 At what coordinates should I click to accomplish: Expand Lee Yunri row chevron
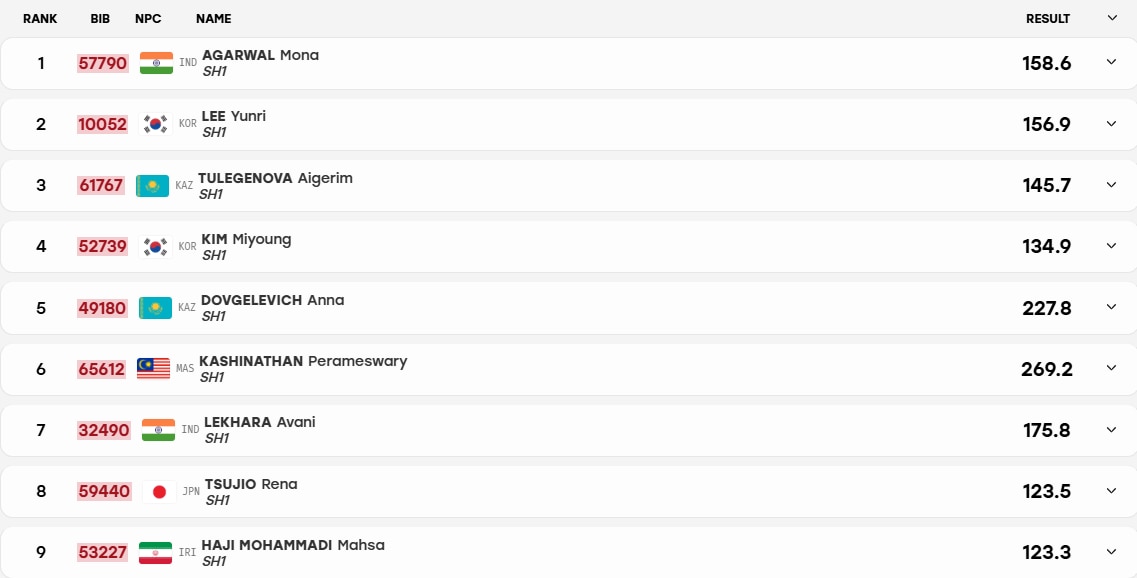tap(1111, 123)
